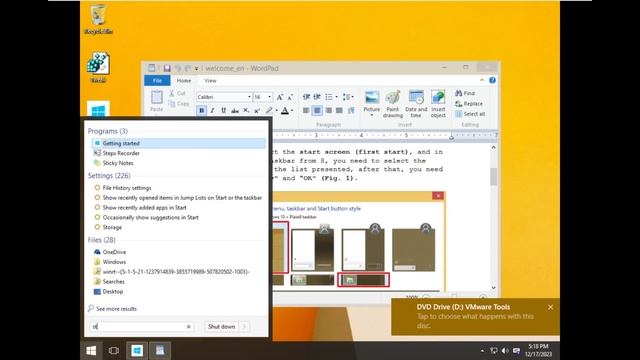Apply Superscript formatting in WordPad
Image resolution: width=640 pixels, height=360 pixels.
257,110
